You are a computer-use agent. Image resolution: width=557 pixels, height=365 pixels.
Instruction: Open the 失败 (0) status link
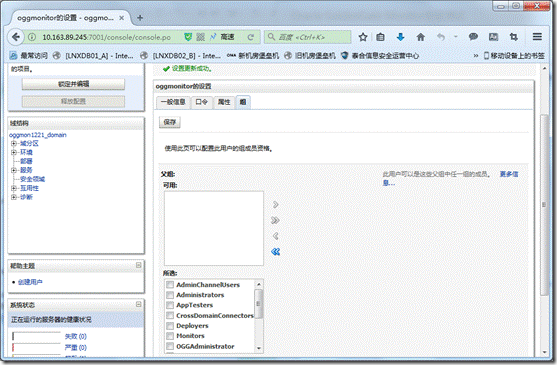pos(76,336)
